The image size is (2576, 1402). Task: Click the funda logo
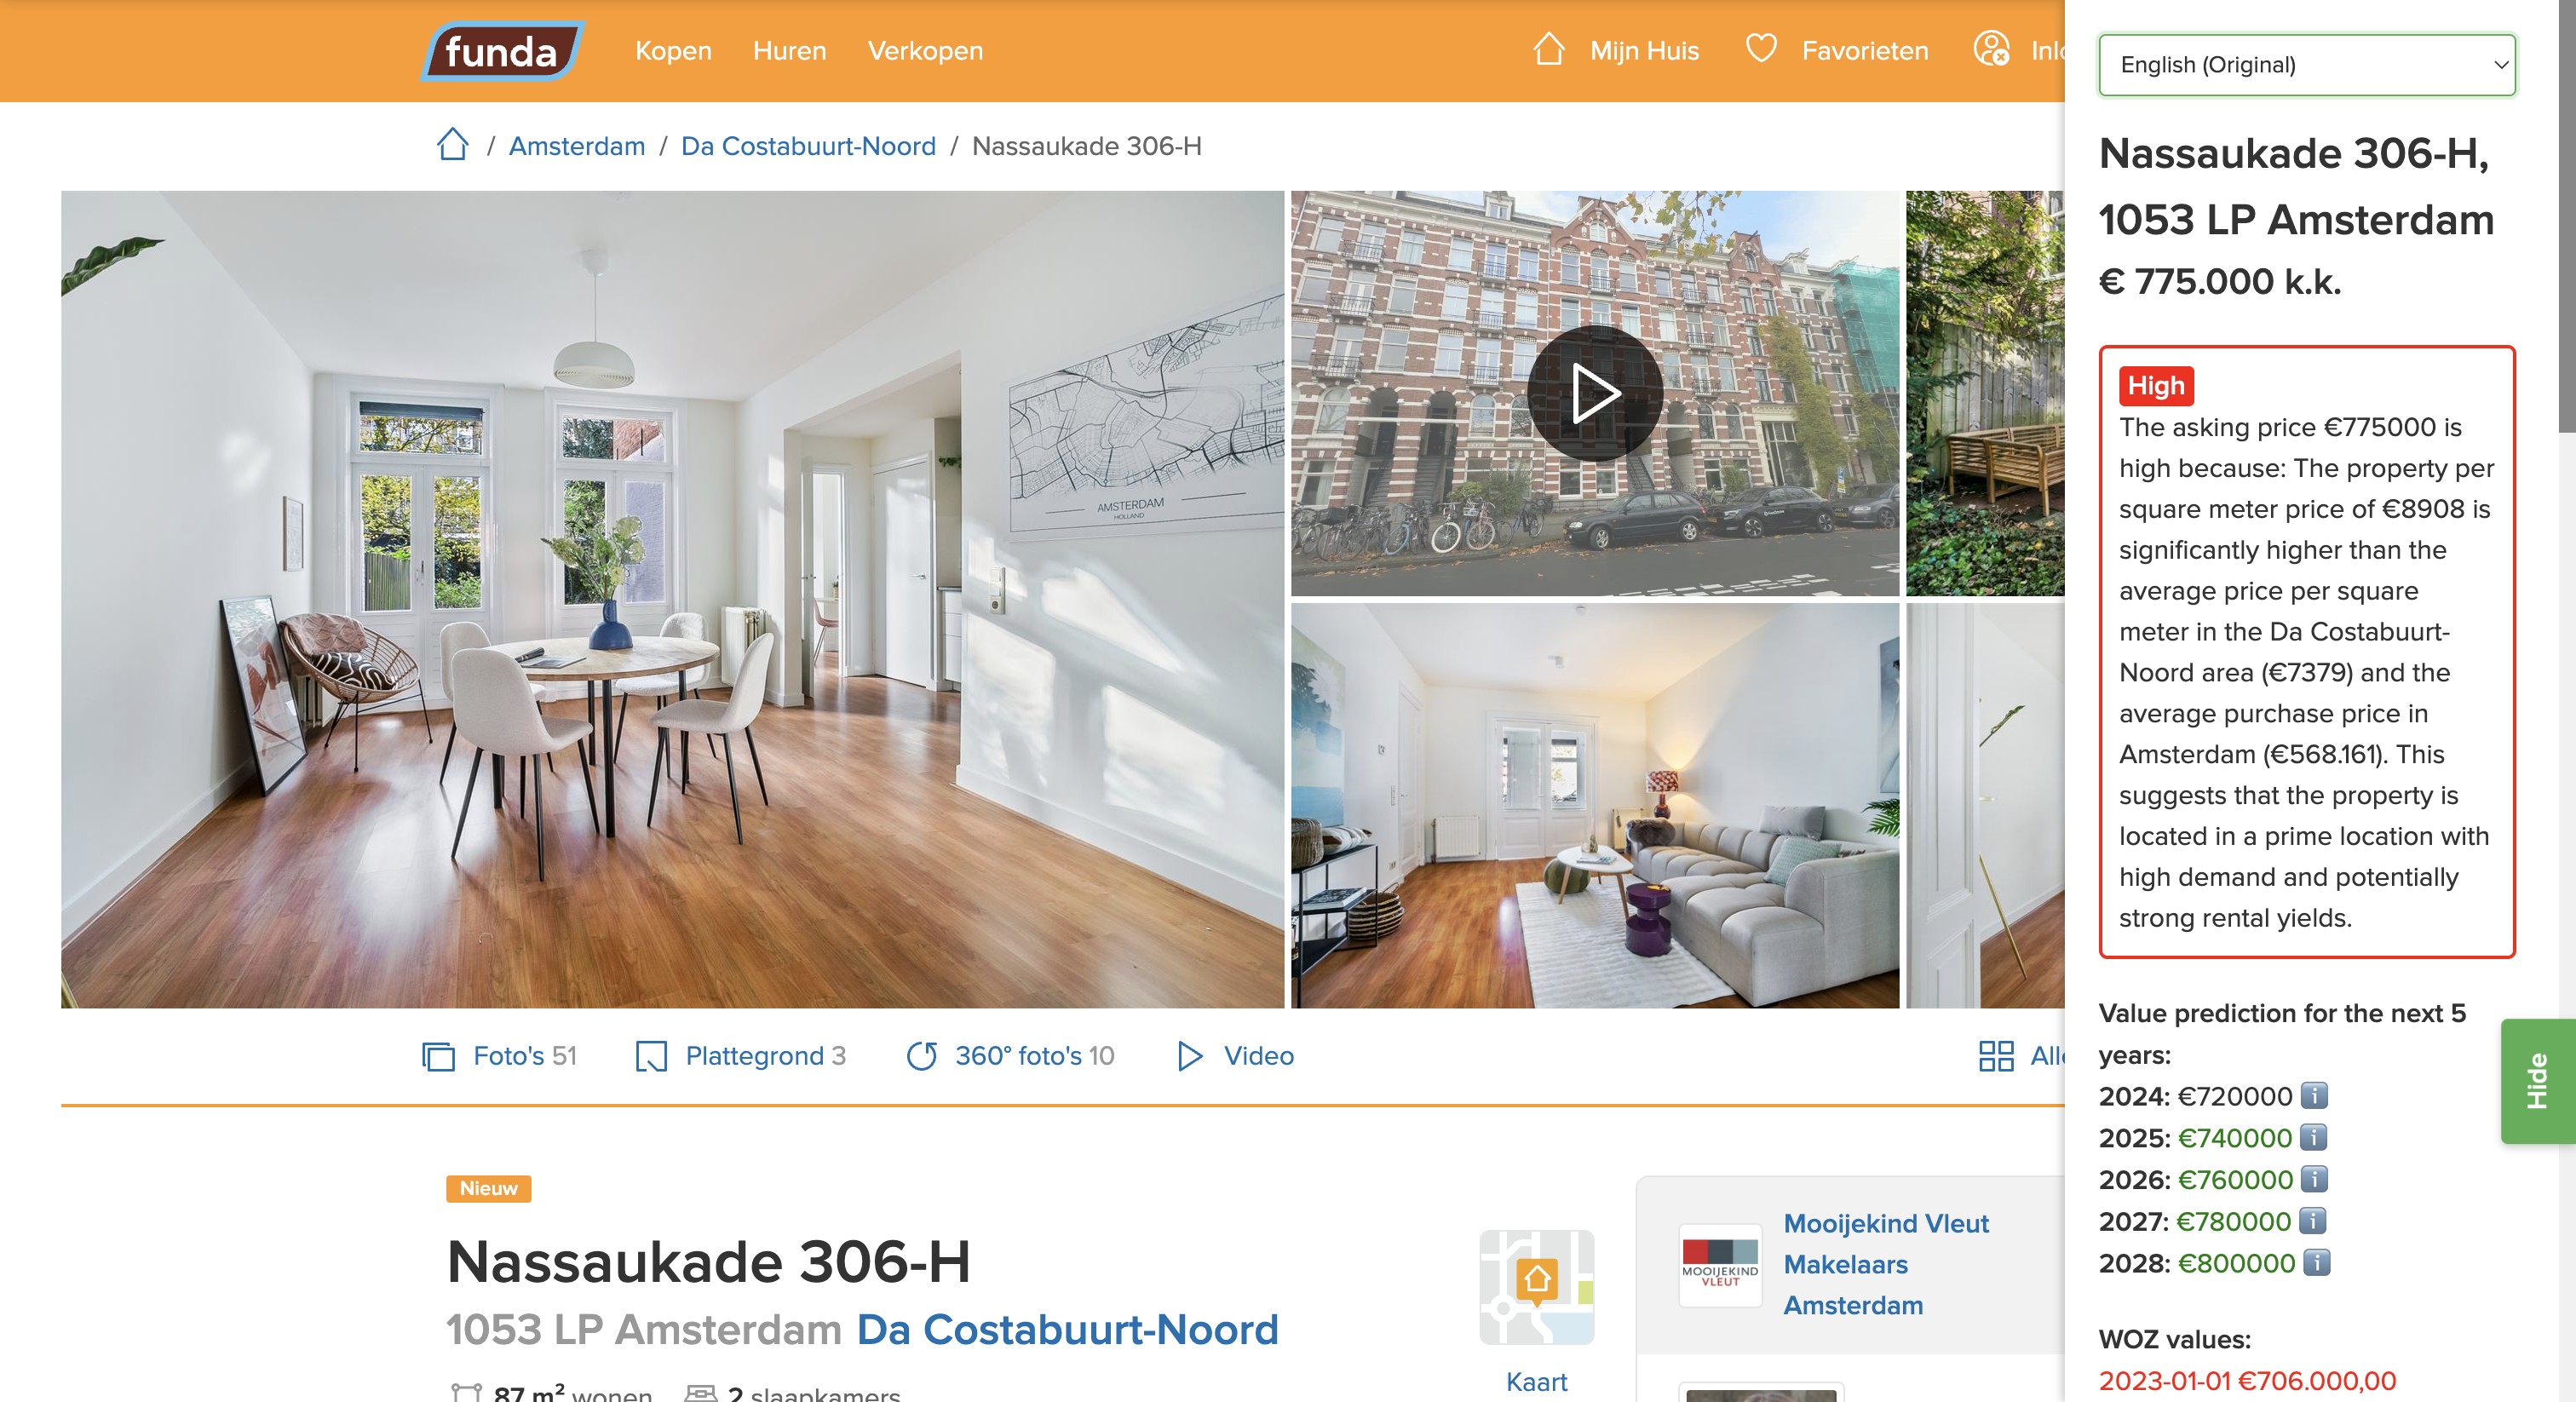(501, 51)
